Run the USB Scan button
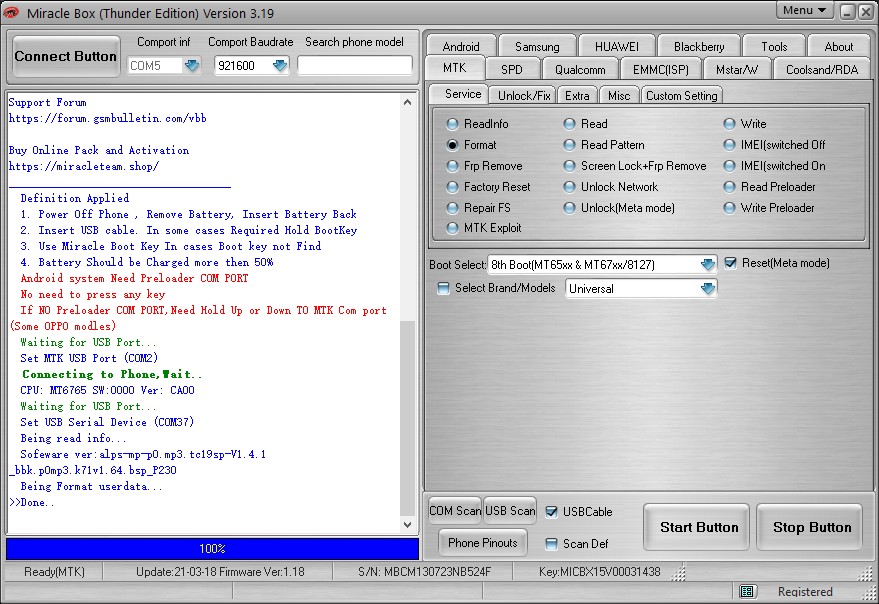Viewport: 879px width, 604px height. (x=510, y=511)
